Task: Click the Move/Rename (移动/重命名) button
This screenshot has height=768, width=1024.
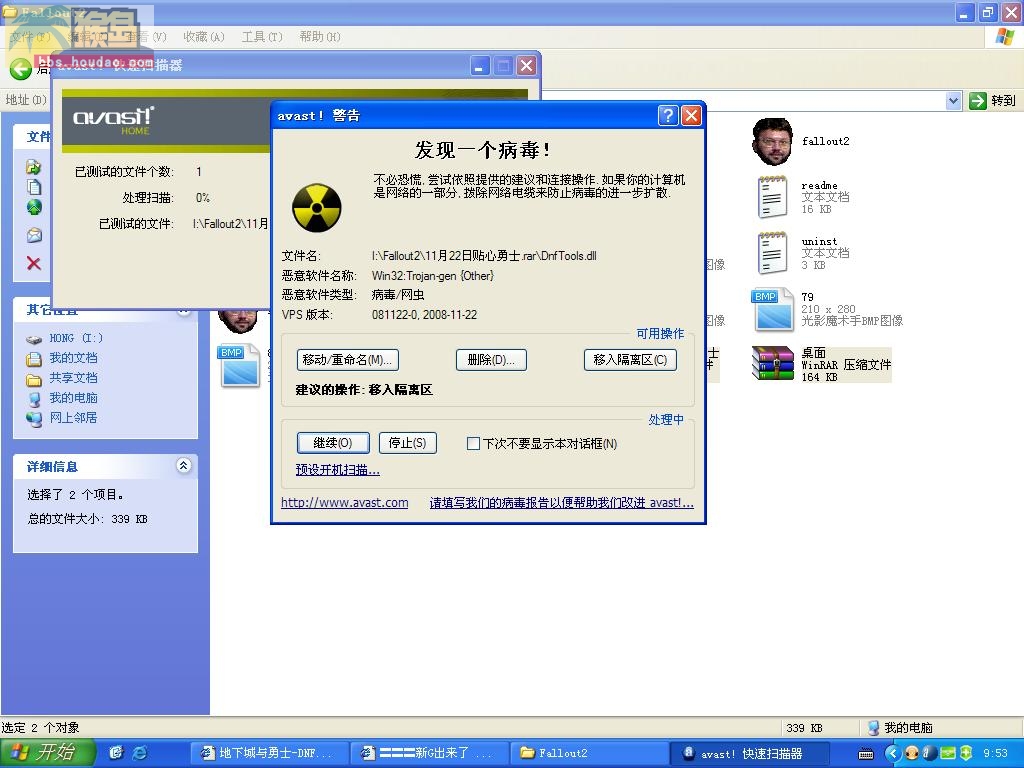Action: tap(347, 360)
